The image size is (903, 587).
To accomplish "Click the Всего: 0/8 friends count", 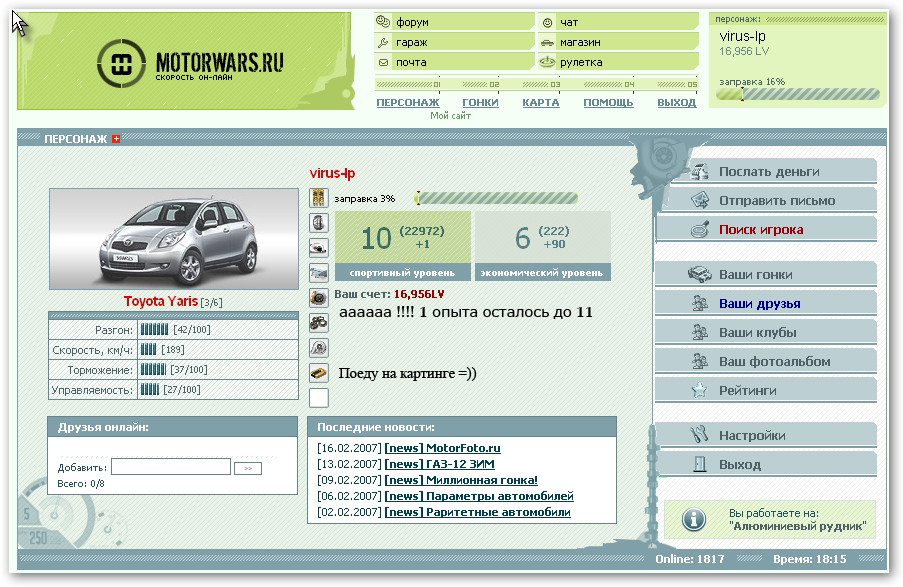I will [x=81, y=483].
